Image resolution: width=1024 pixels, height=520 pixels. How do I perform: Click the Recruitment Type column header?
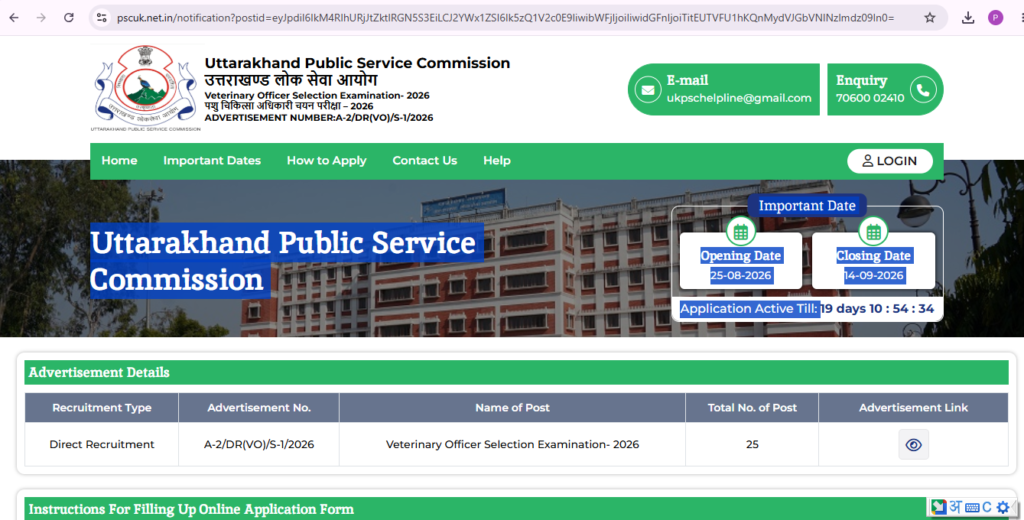pos(102,408)
